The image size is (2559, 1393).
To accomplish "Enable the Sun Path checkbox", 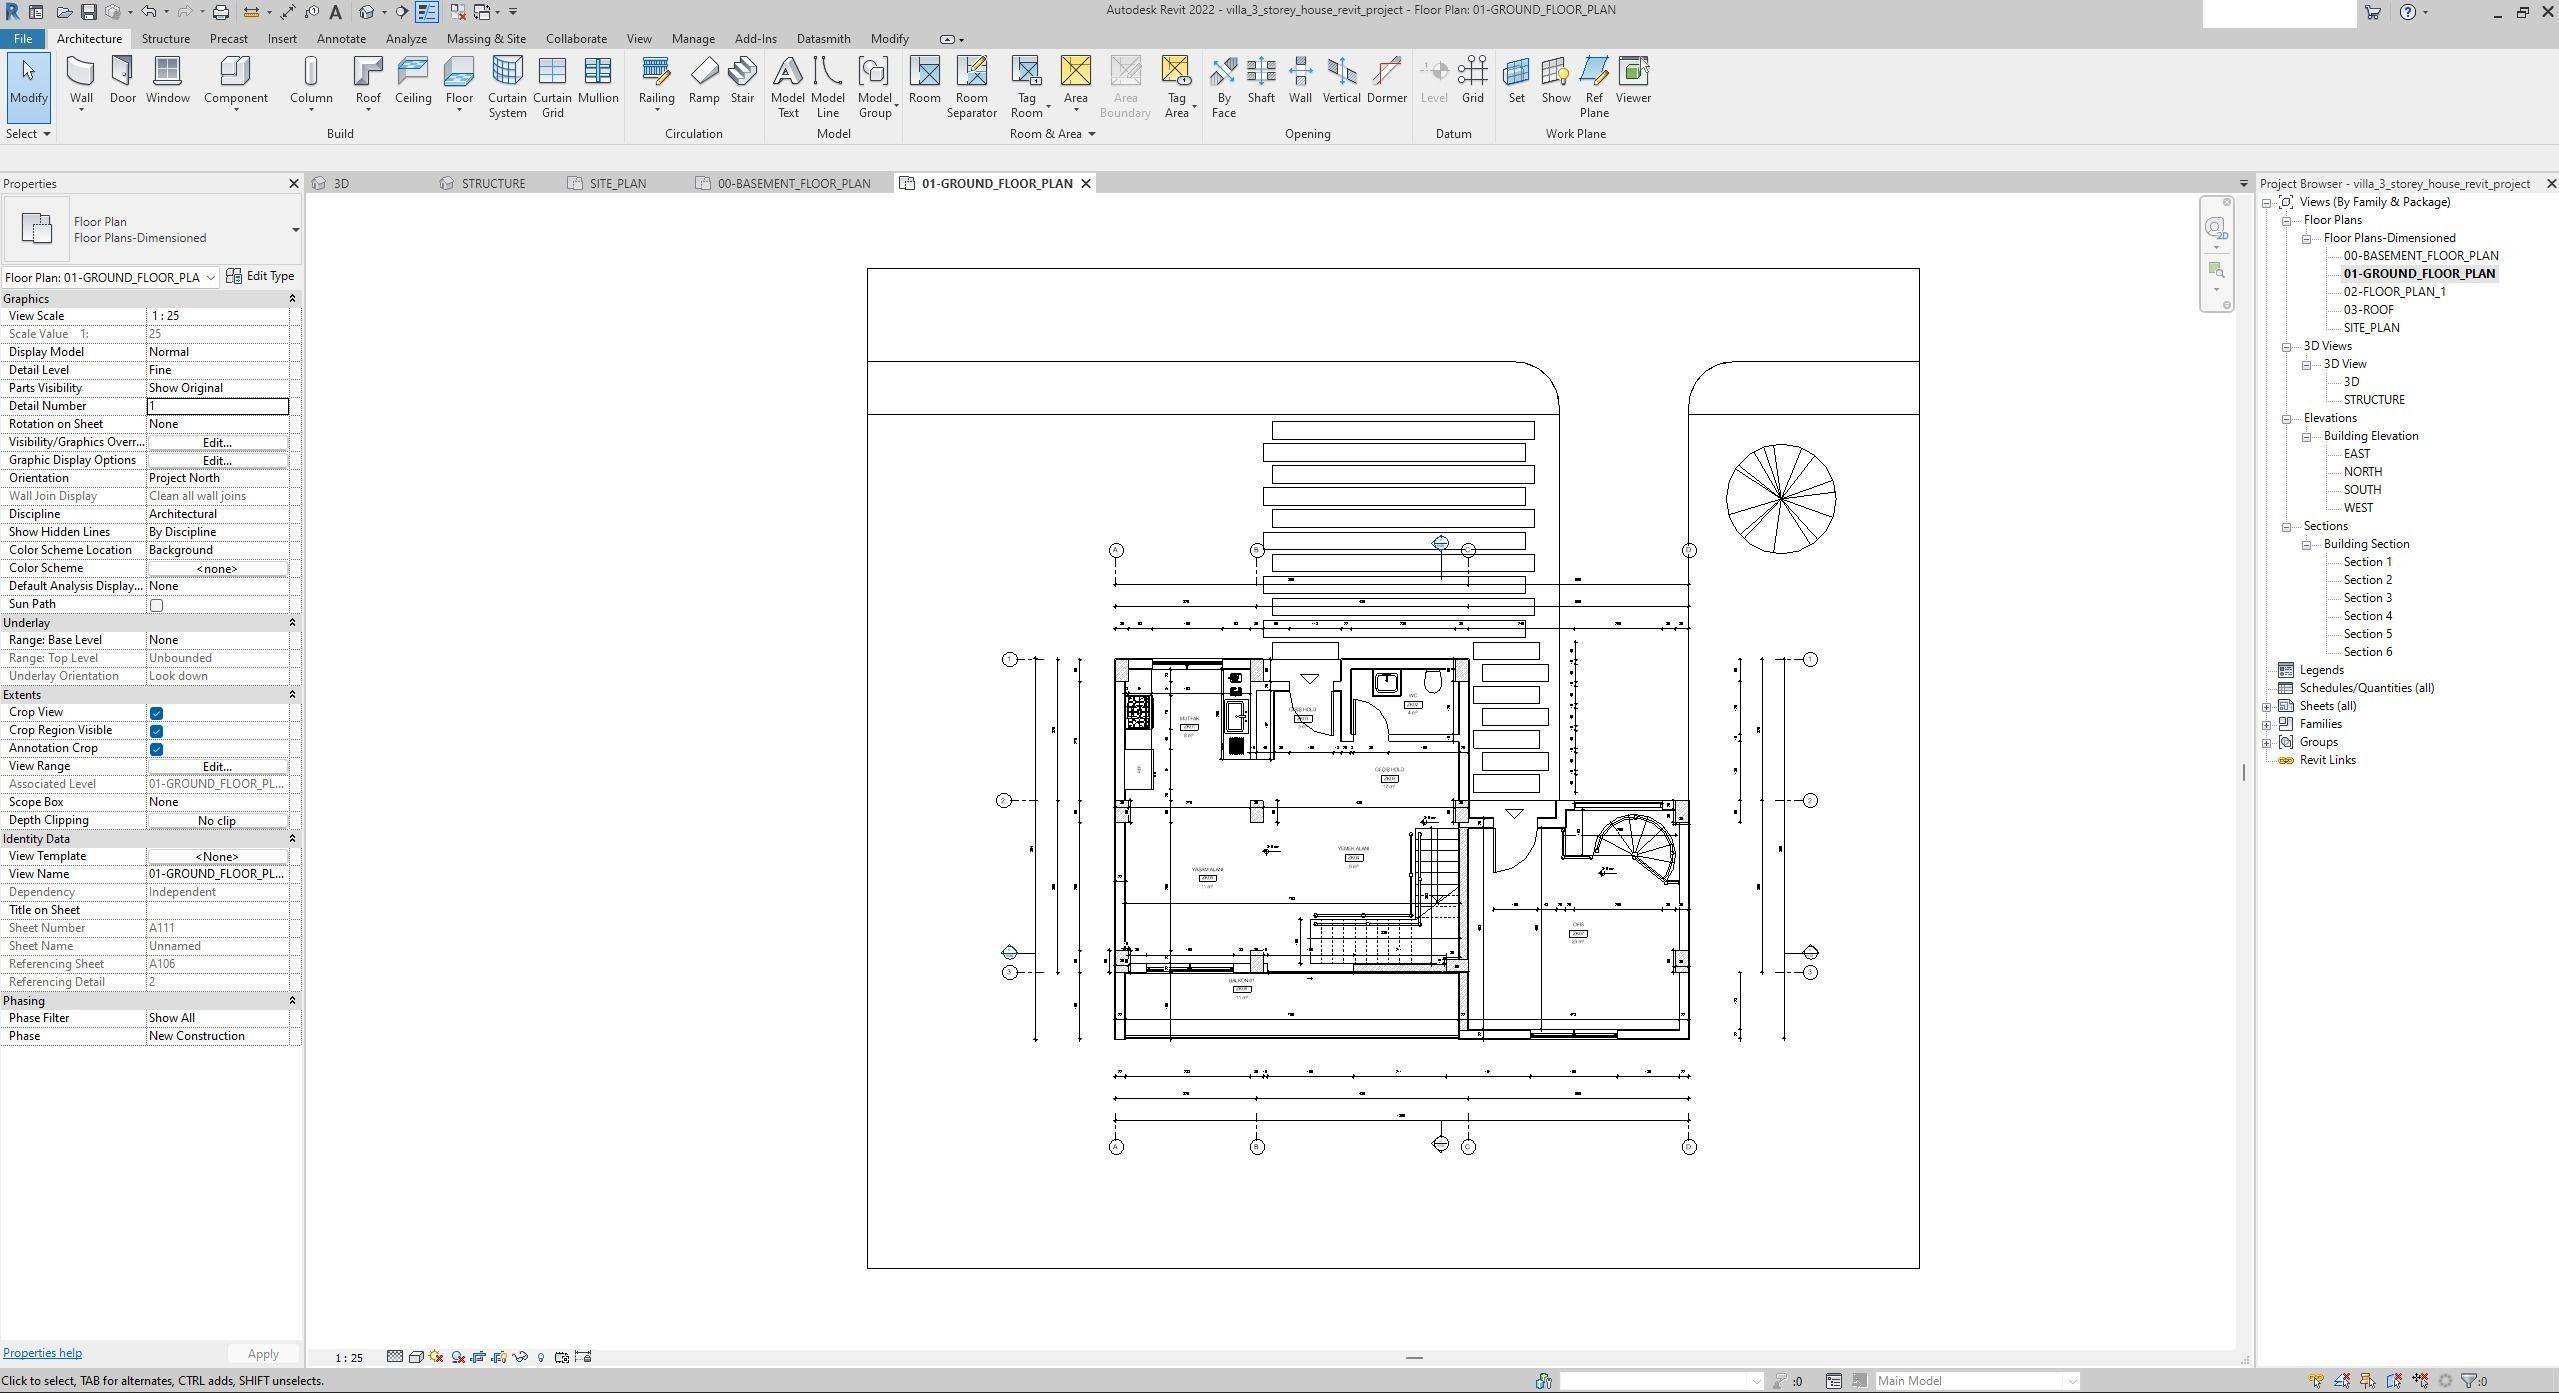I will coord(156,605).
